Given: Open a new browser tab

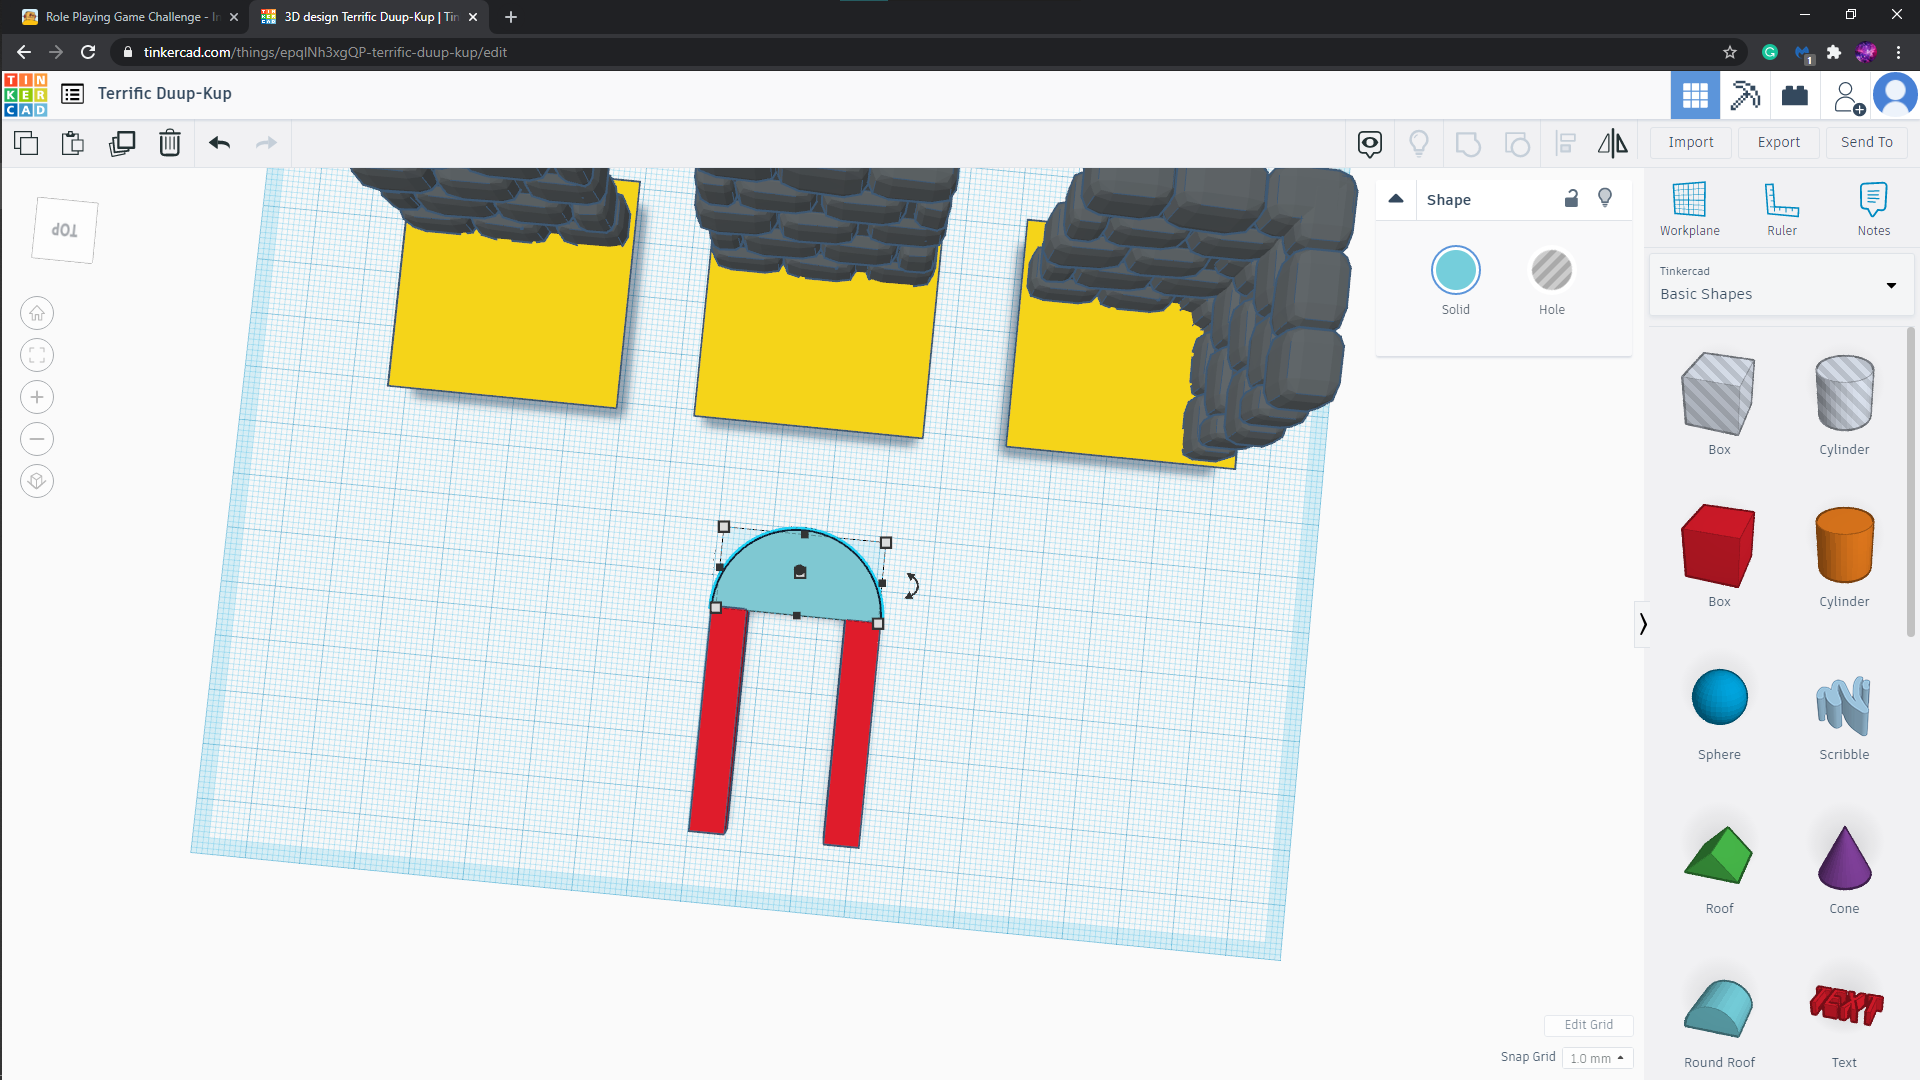Looking at the screenshot, I should (511, 17).
